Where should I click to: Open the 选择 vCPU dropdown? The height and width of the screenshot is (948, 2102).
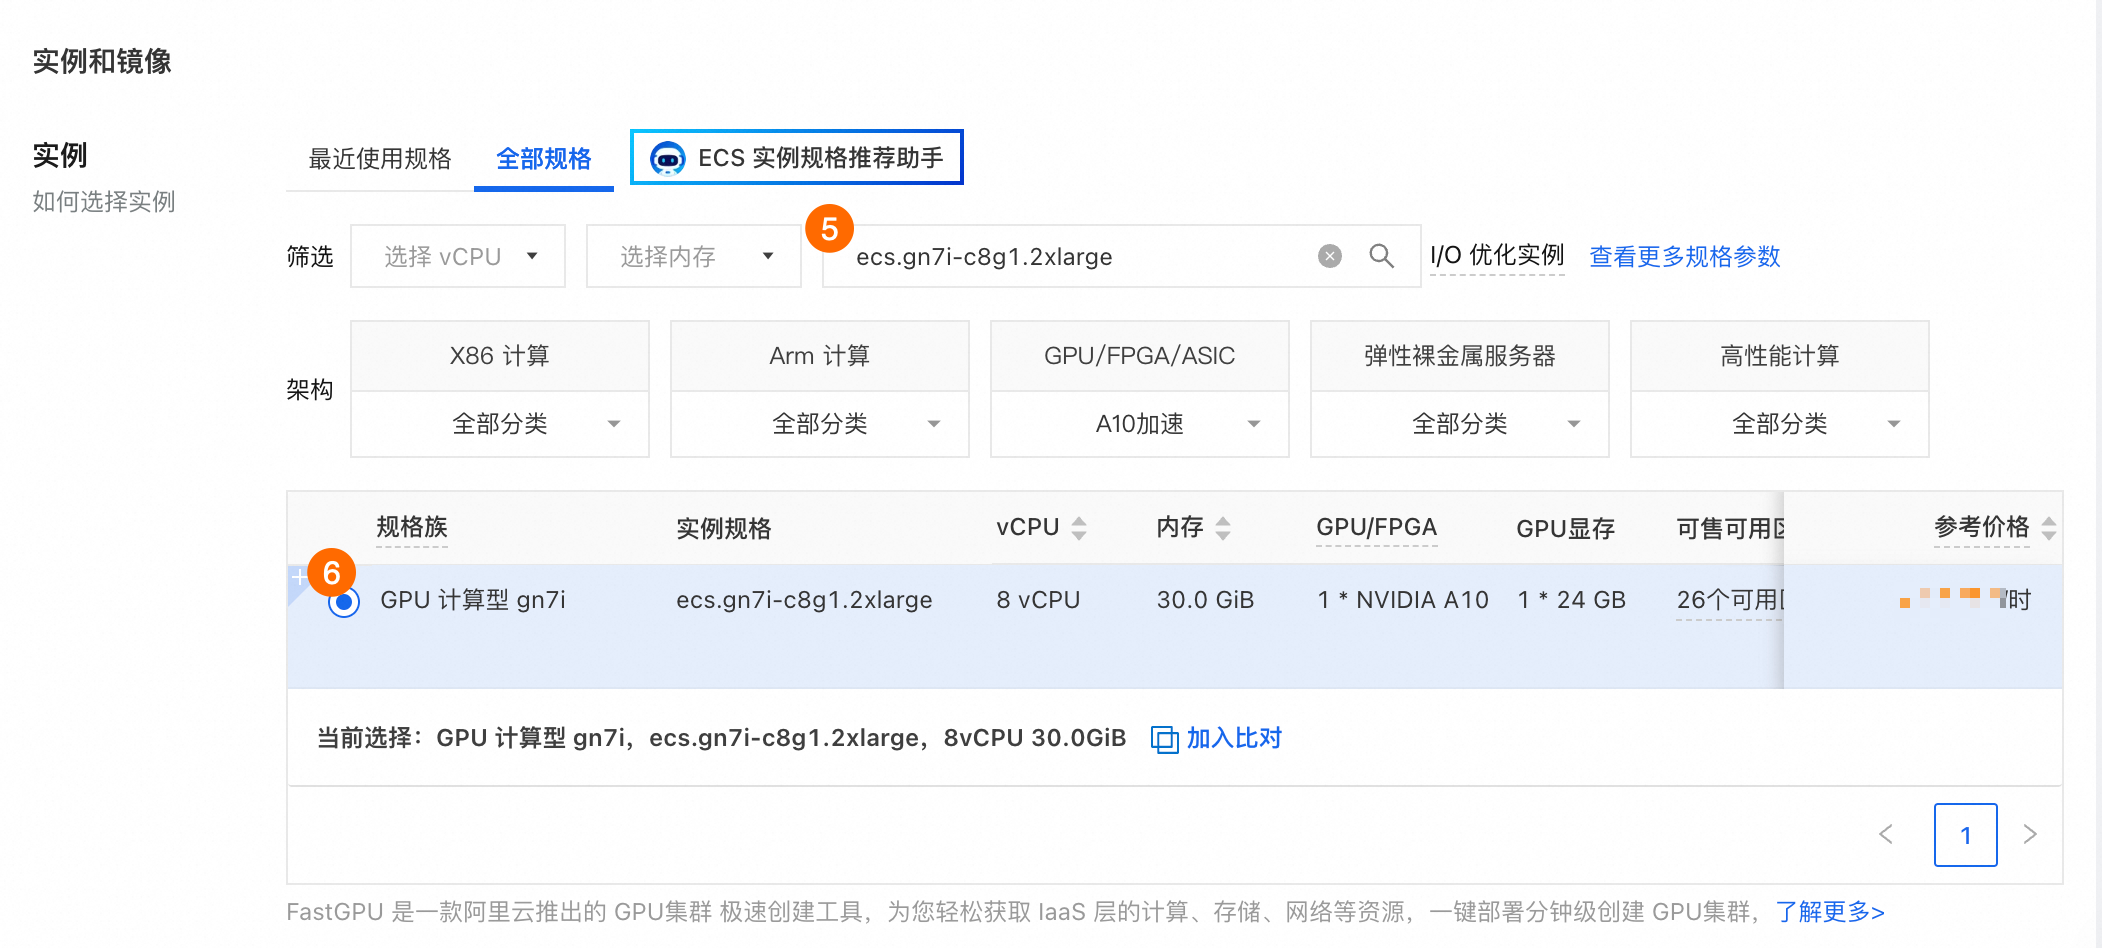[x=458, y=256]
